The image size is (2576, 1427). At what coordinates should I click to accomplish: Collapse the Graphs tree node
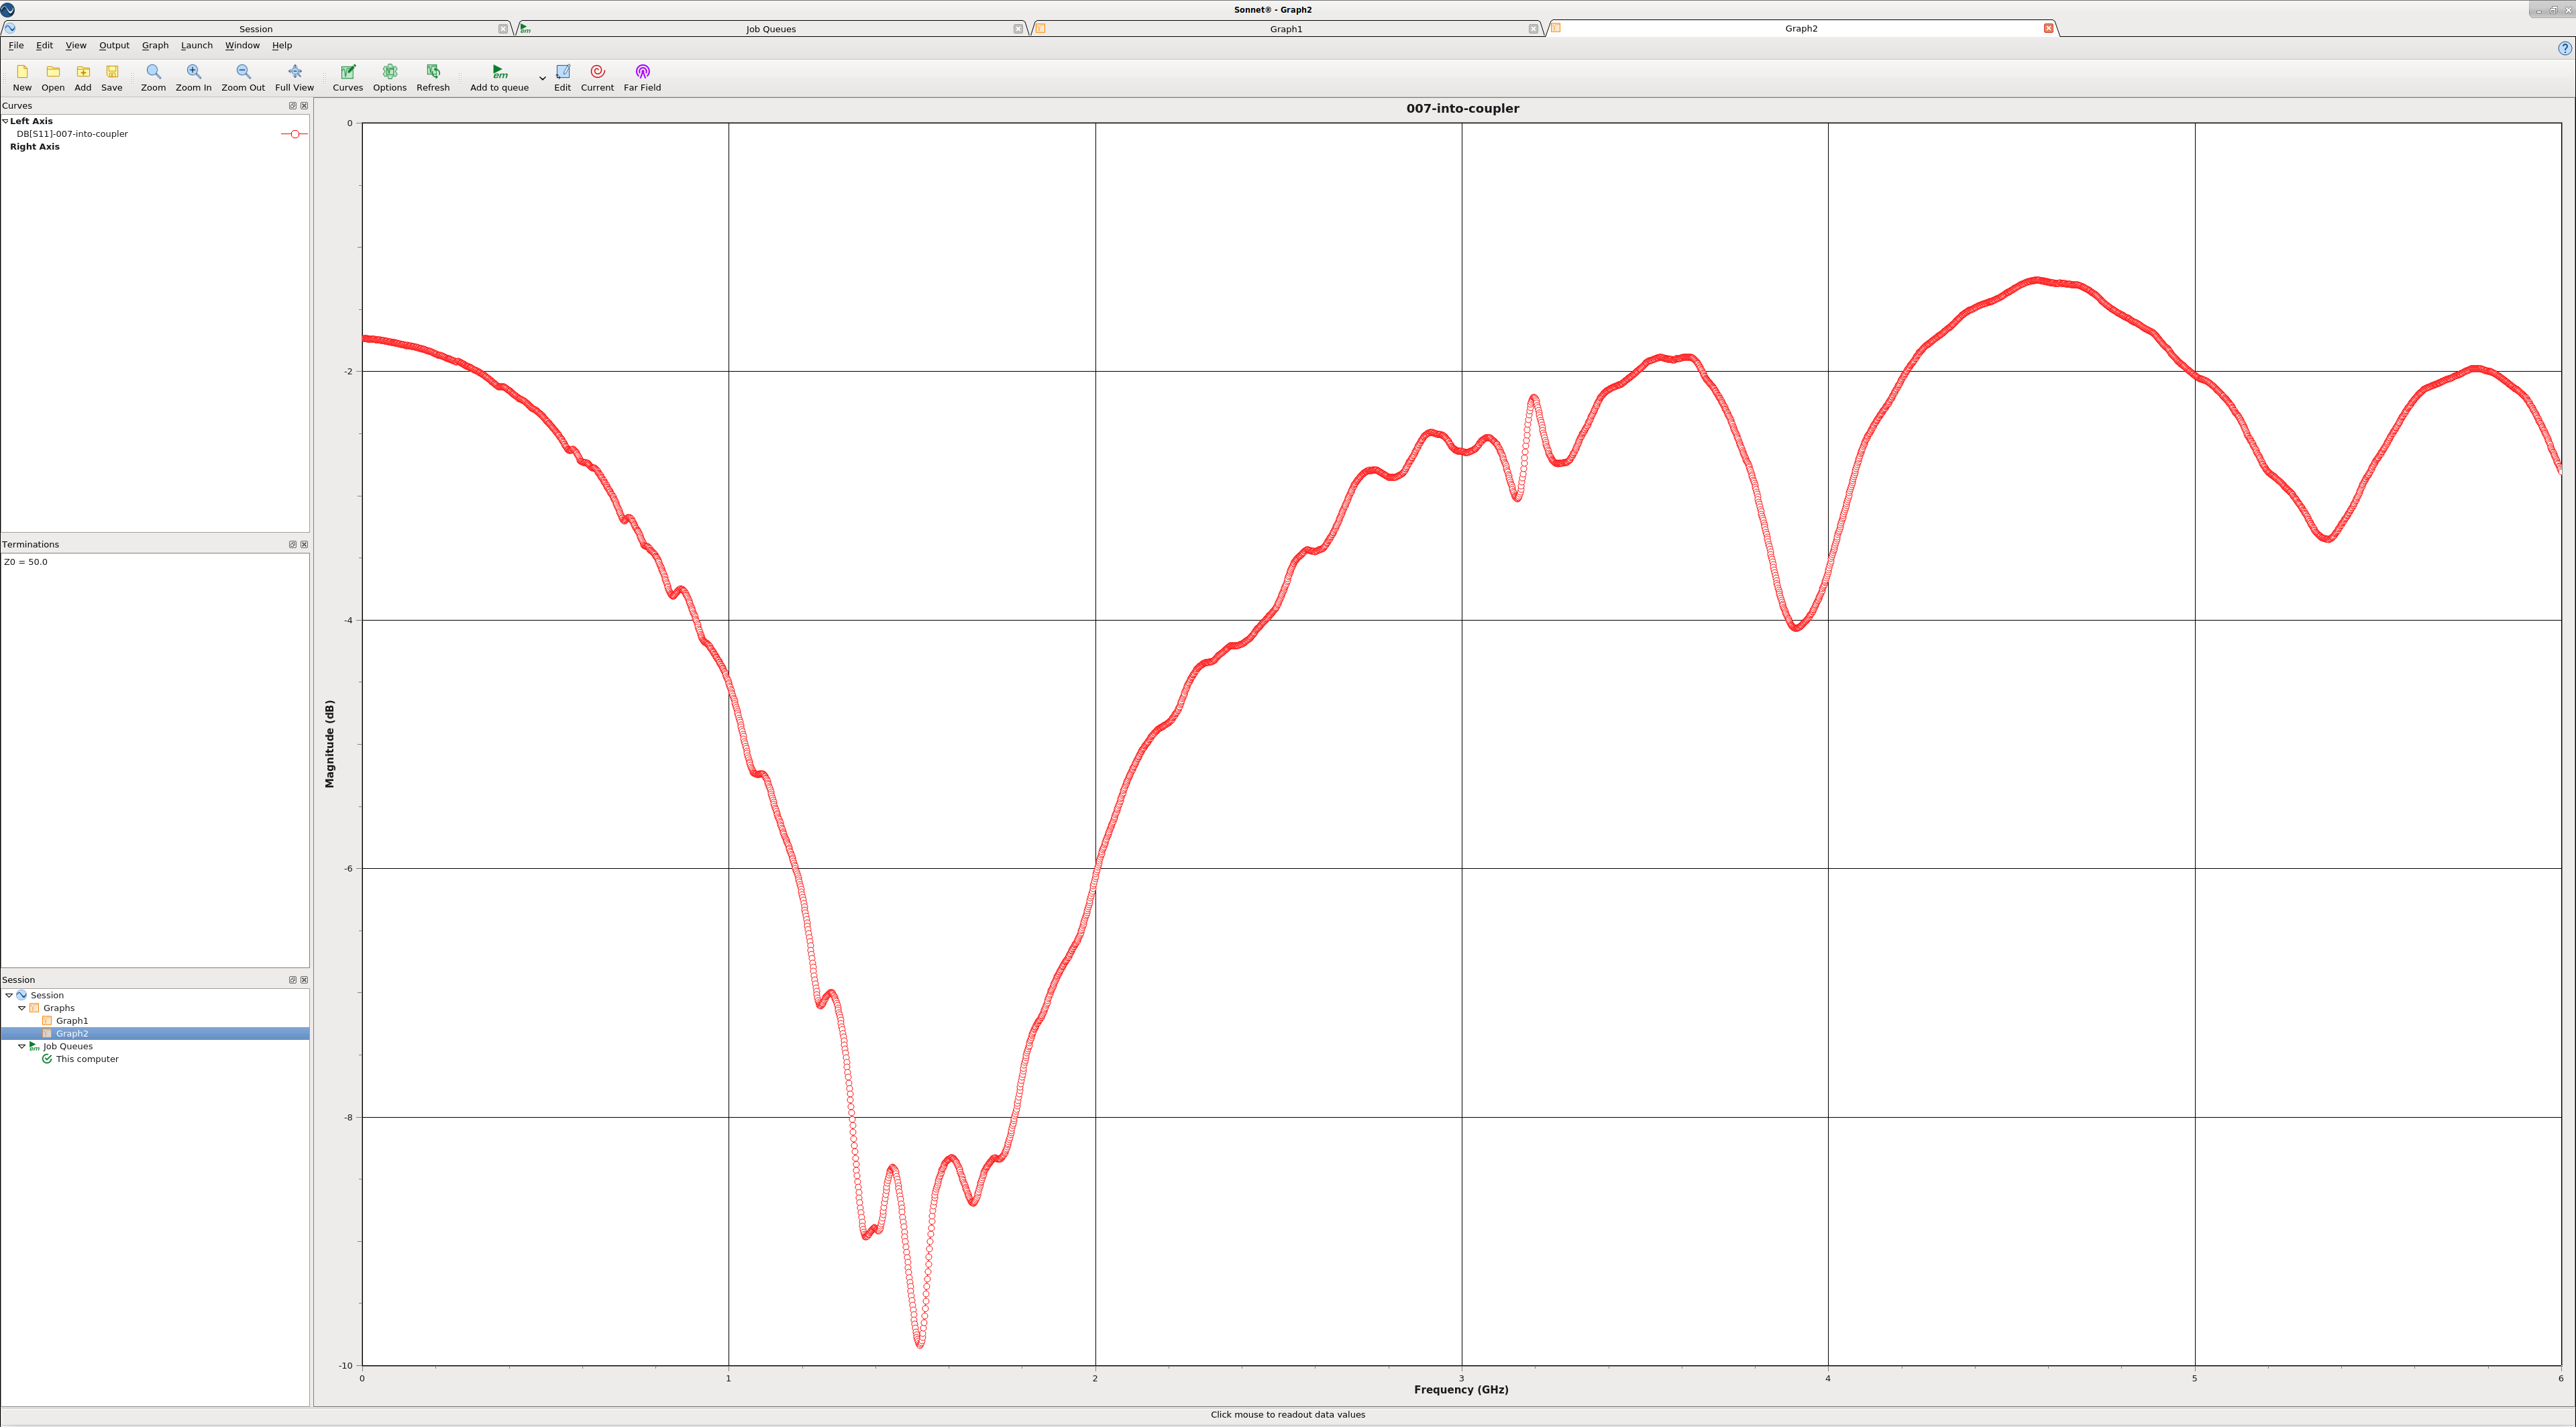pos(22,1008)
